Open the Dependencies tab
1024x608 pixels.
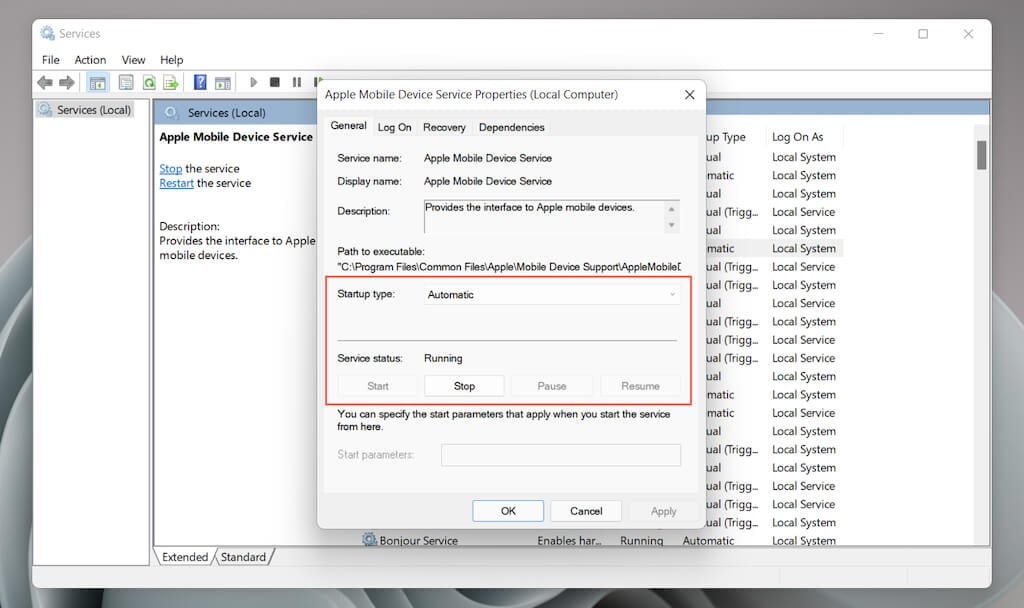[511, 127]
